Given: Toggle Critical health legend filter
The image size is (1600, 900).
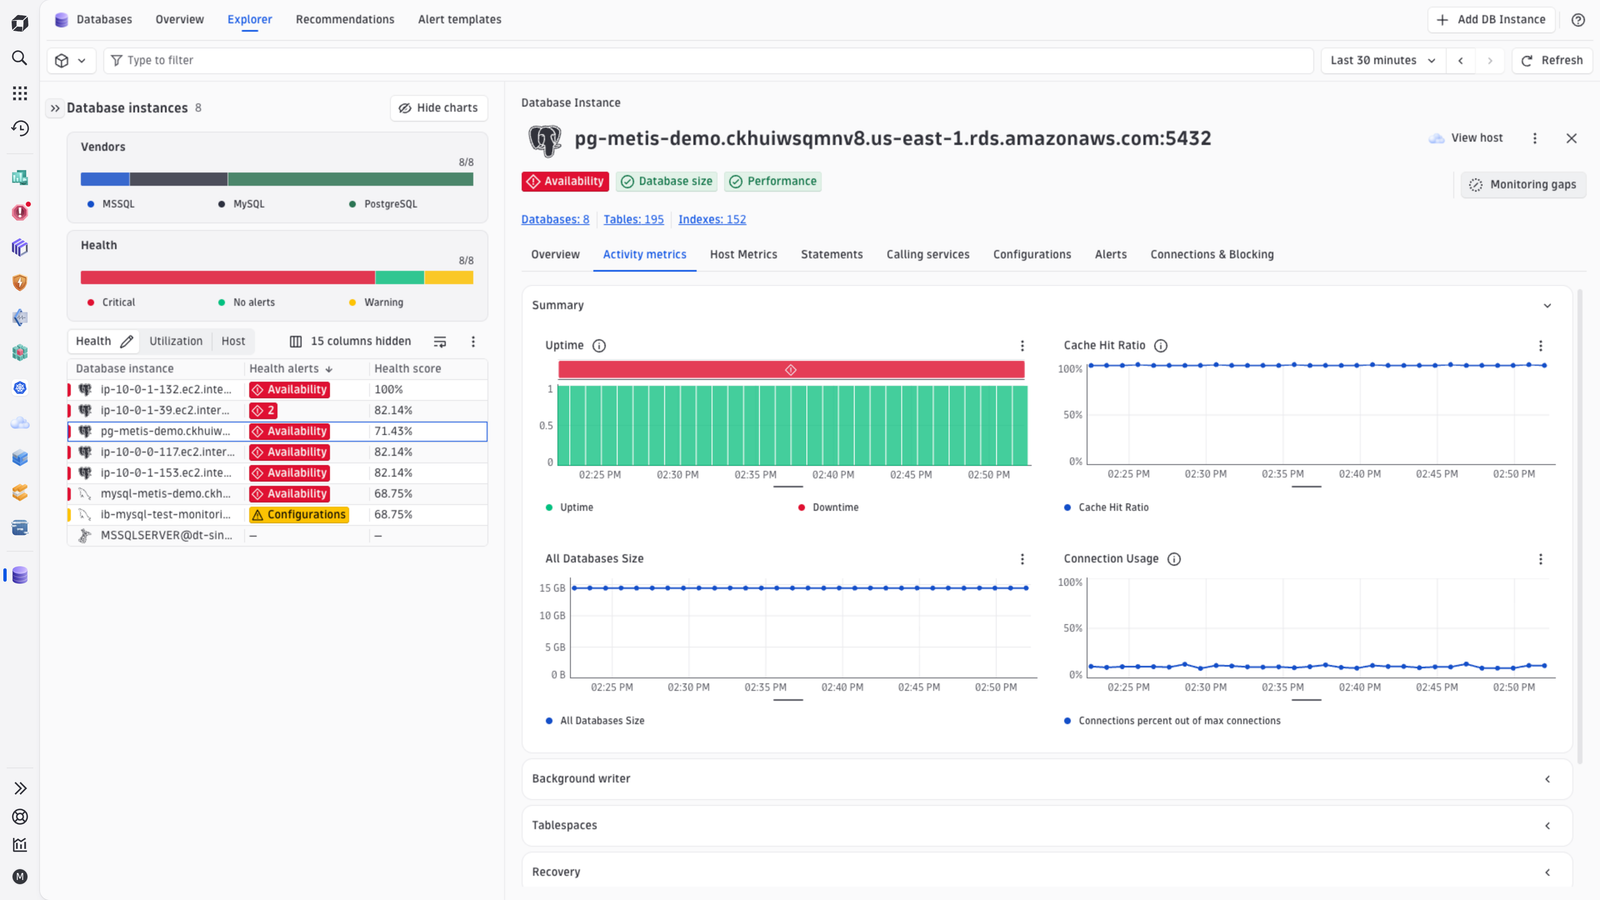Looking at the screenshot, I should pyautogui.click(x=111, y=302).
